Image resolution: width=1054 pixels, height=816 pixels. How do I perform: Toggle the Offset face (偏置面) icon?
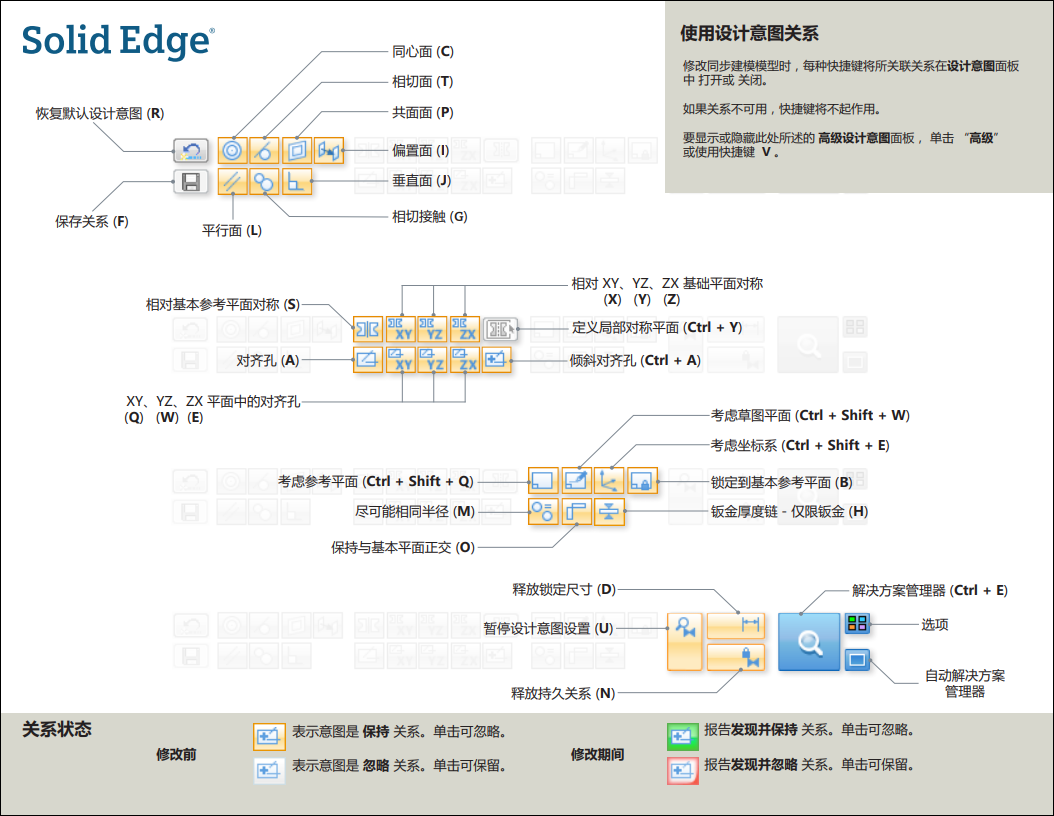click(328, 151)
